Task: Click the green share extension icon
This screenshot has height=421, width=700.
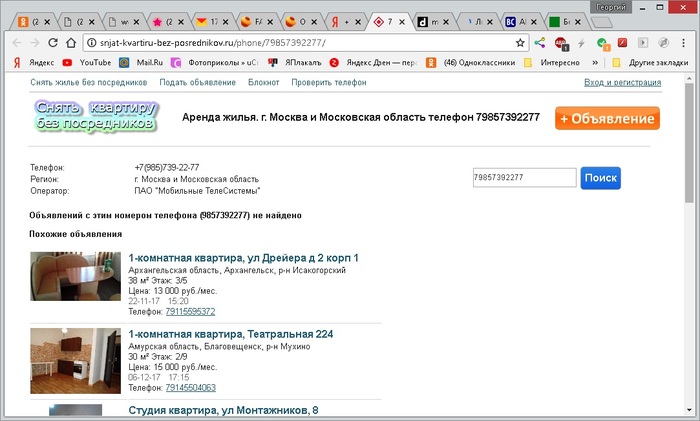Action: tap(540, 43)
